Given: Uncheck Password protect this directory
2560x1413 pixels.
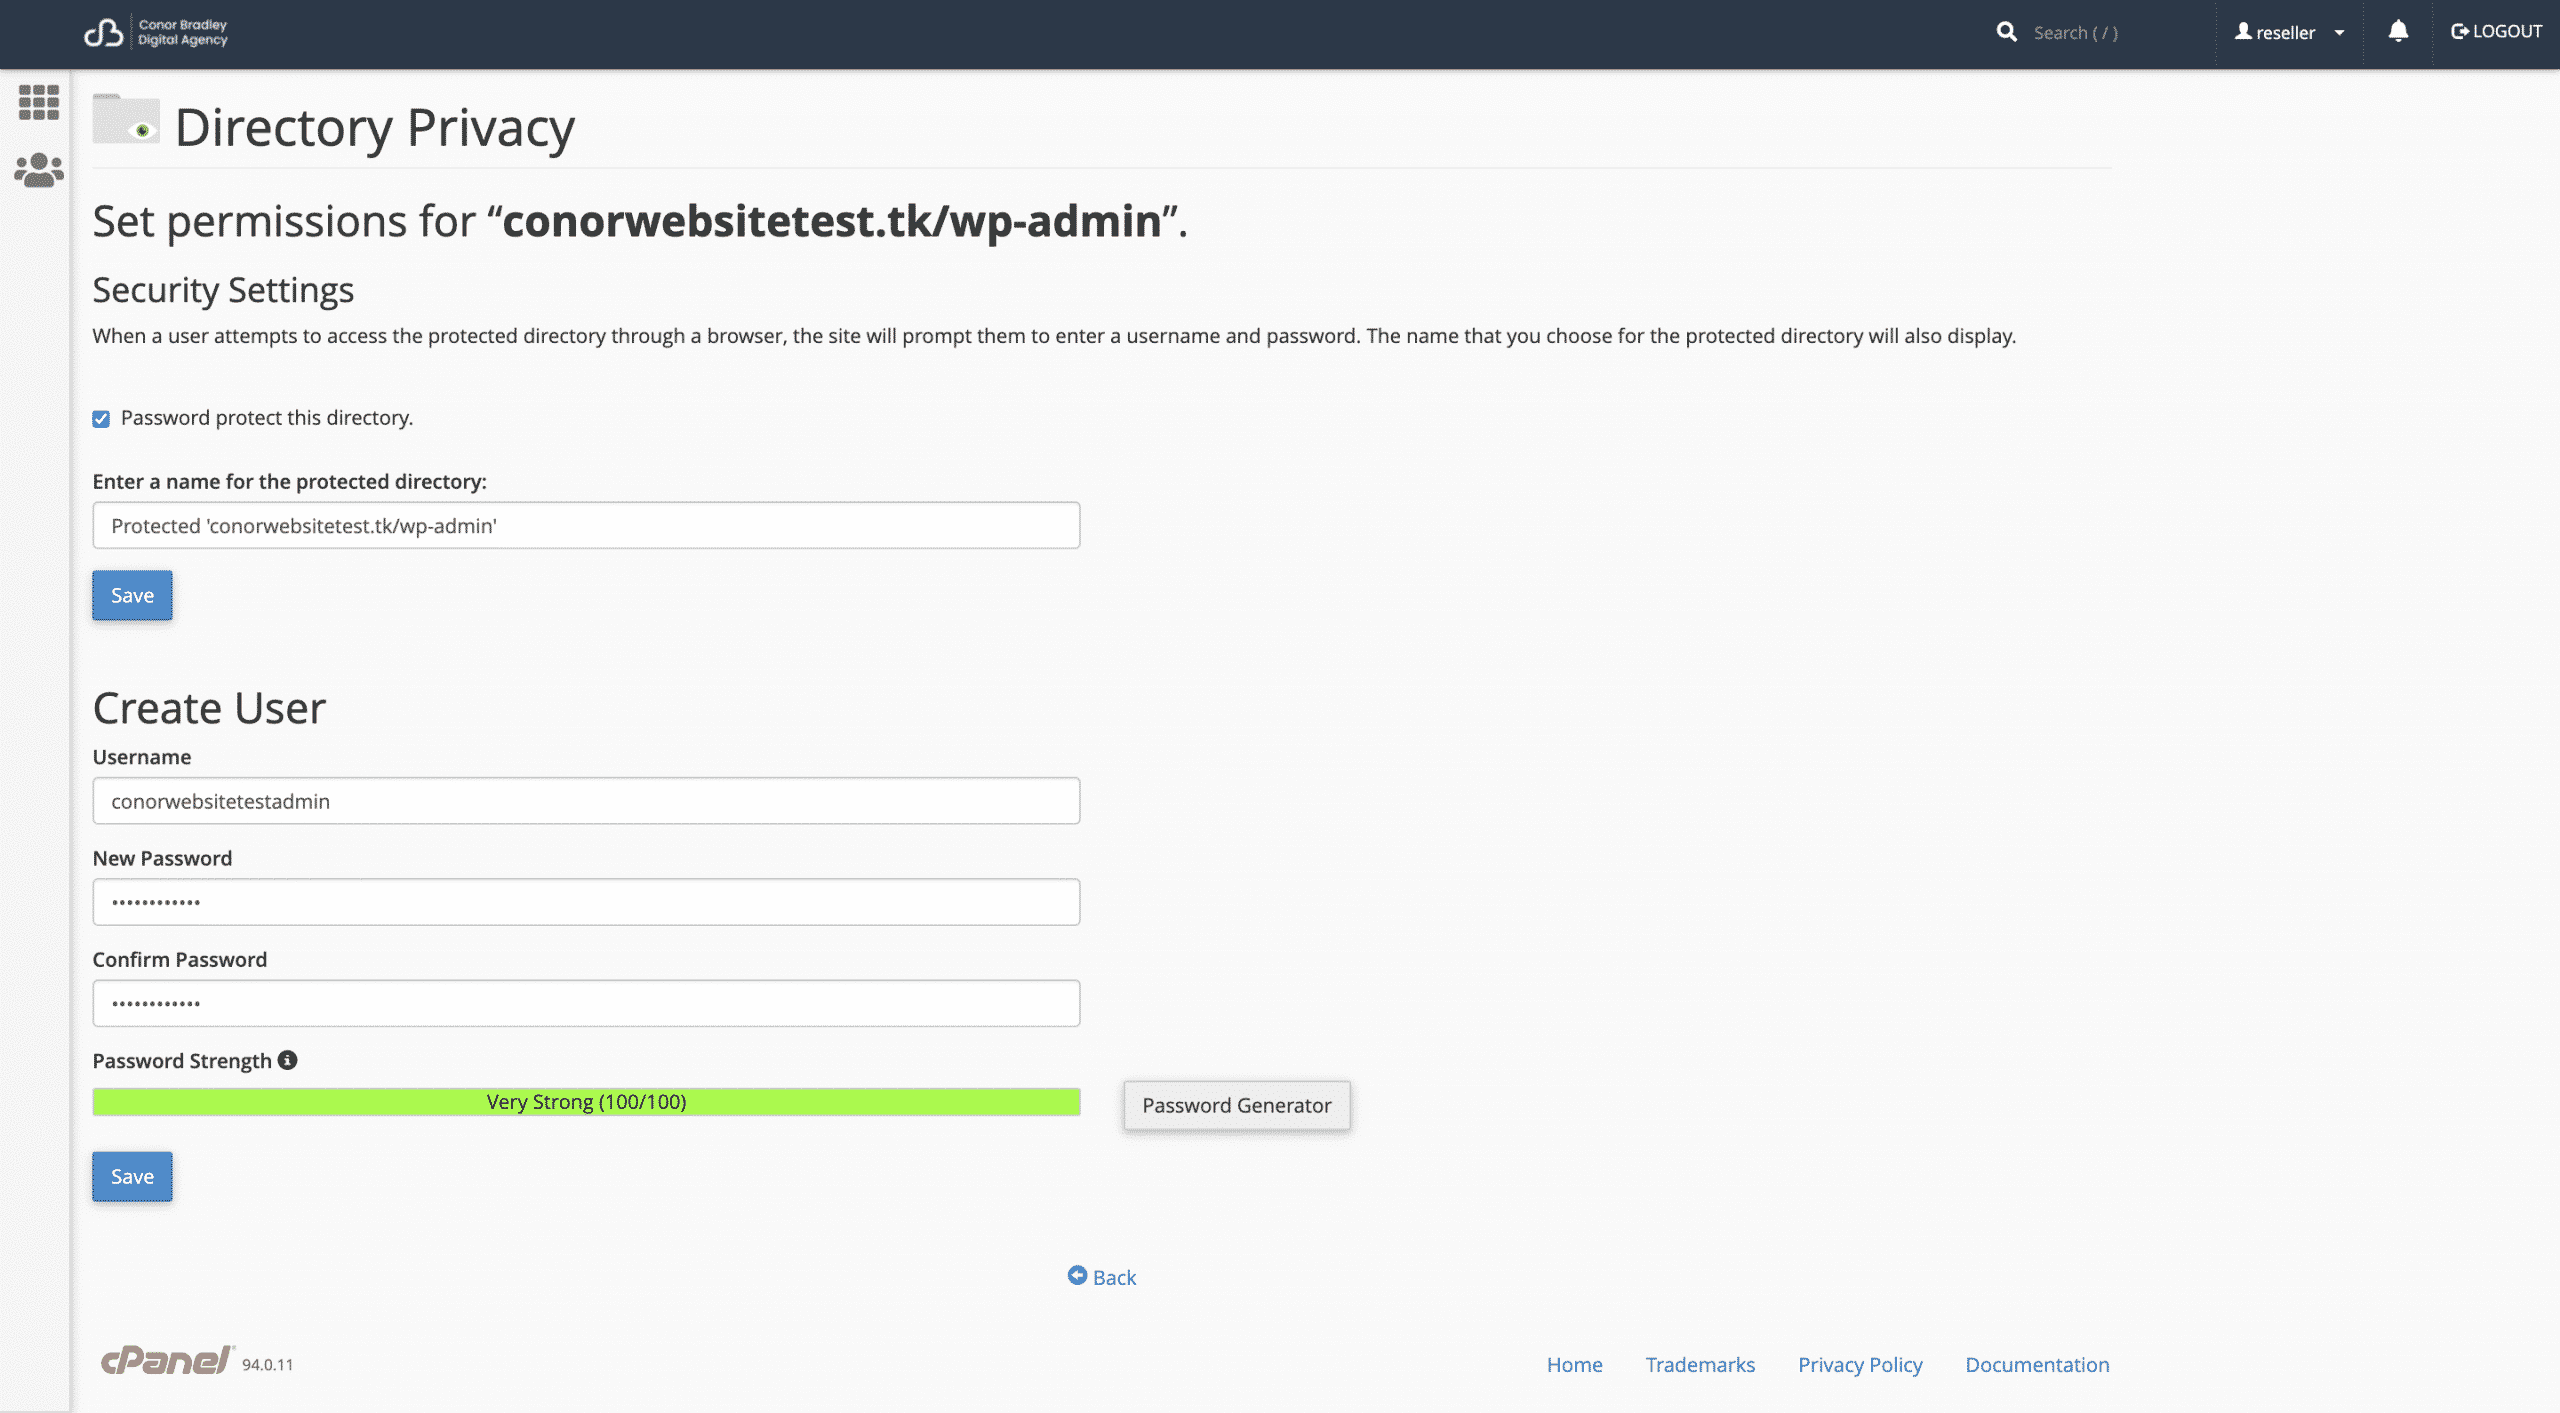Looking at the screenshot, I should tap(101, 419).
